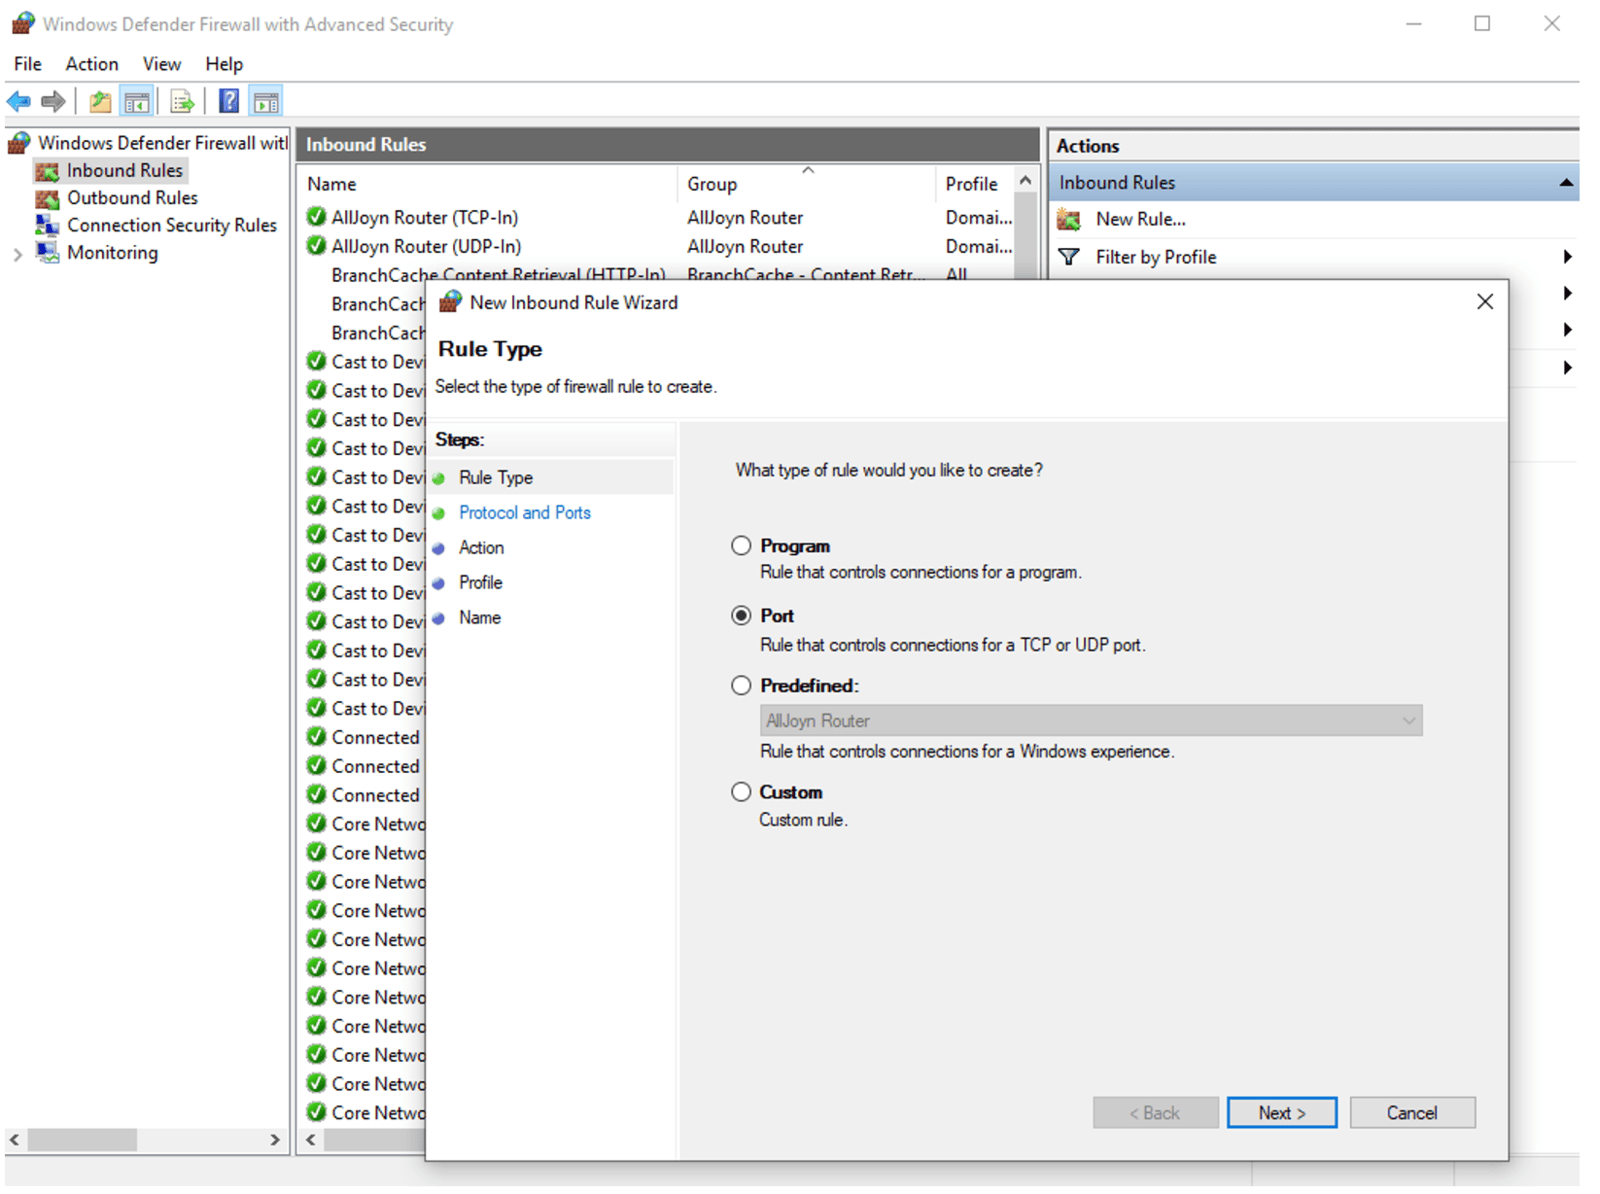Click the Windows Defender Firewall root node icon
Viewport: 1600px width, 1194px height.
coord(19,143)
